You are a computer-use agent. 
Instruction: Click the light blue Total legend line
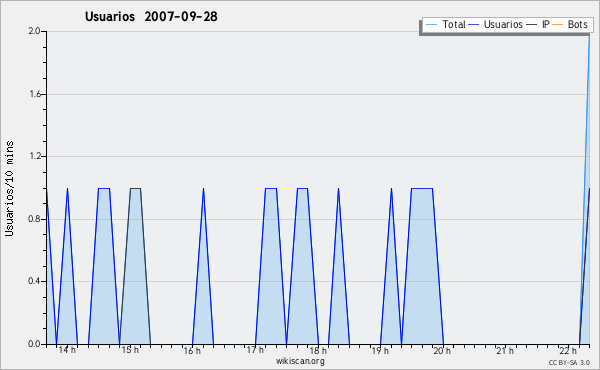tap(431, 25)
